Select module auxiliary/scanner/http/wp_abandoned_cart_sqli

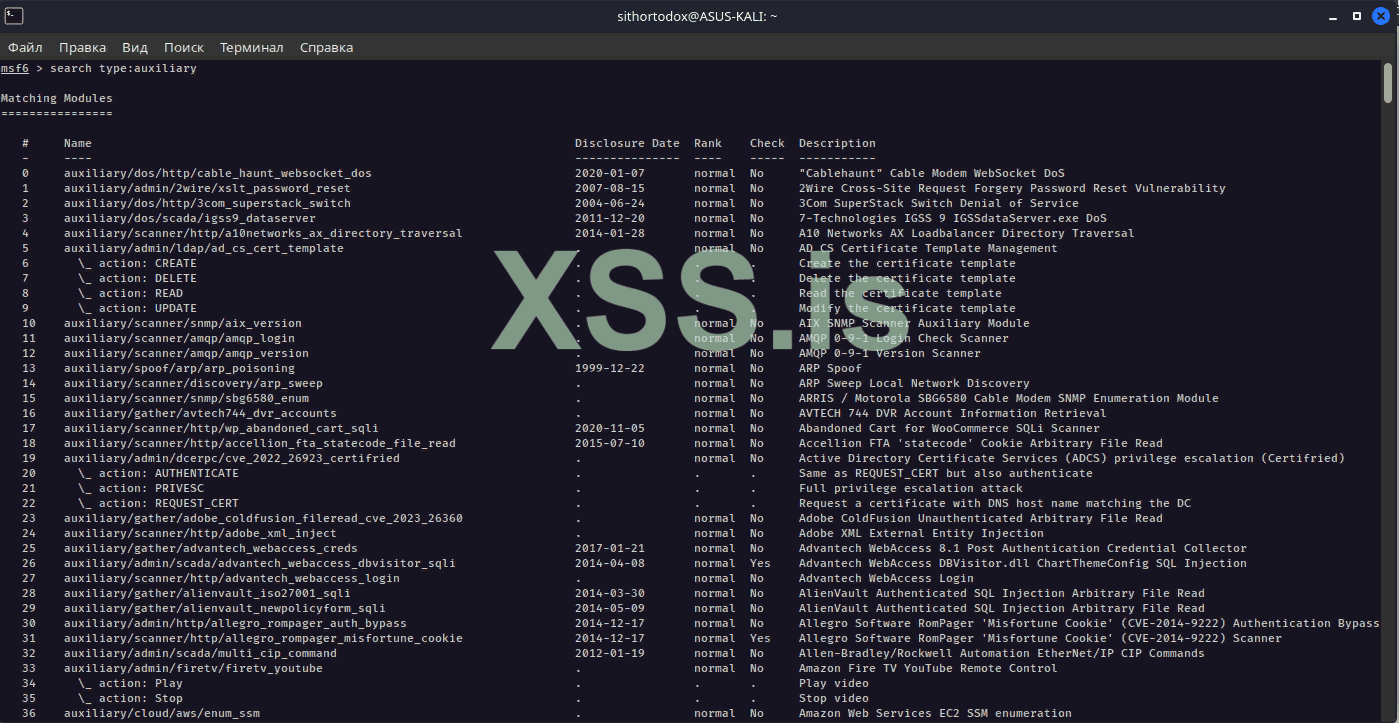tap(221, 428)
